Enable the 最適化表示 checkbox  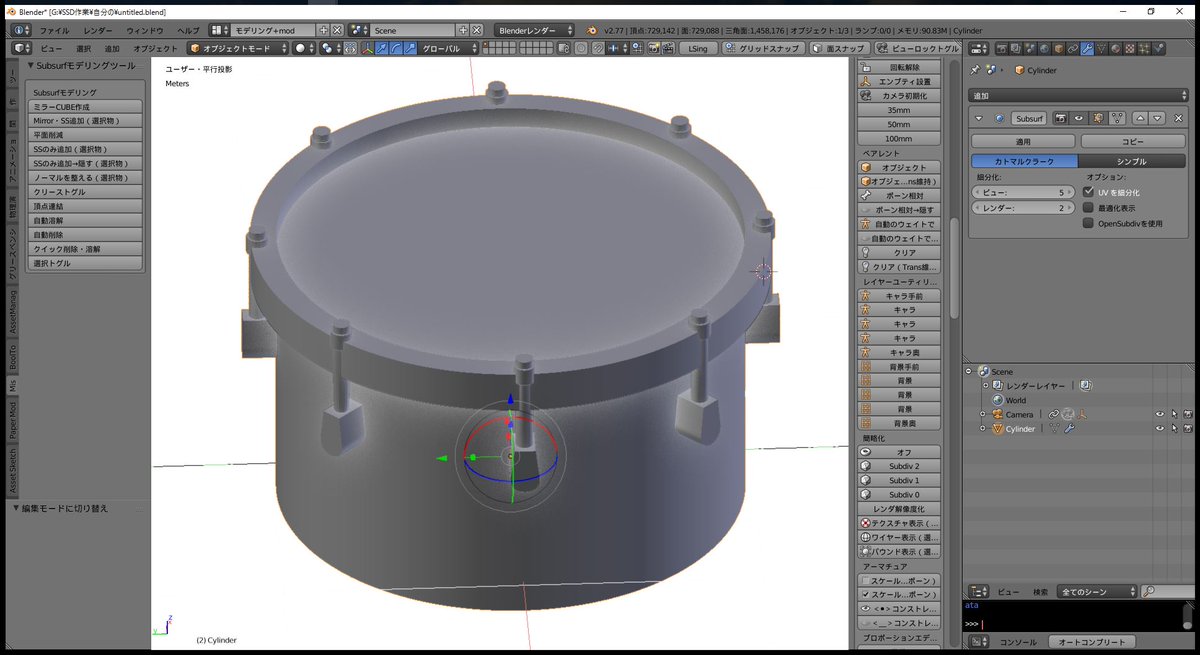1088,208
